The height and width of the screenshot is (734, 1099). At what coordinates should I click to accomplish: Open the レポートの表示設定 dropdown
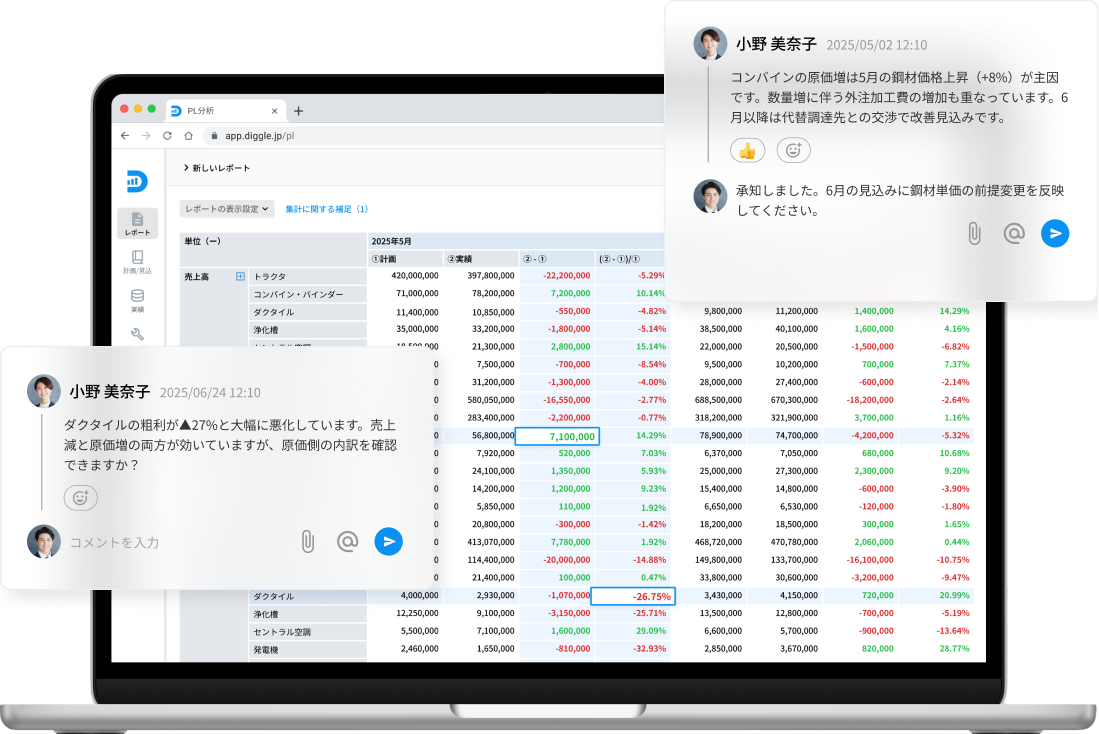[x=227, y=209]
